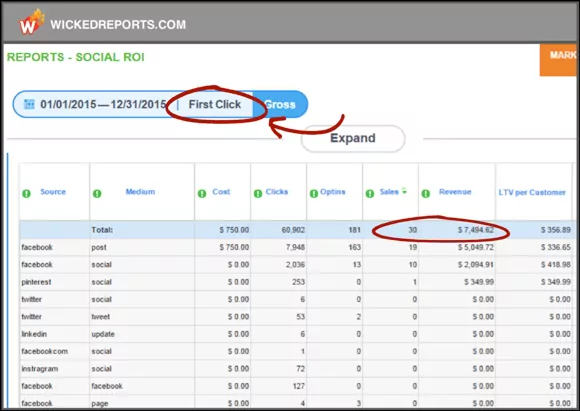Click the REPORTS - SOCIAL ROI heading
The height and width of the screenshot is (411, 580).
(75, 57)
